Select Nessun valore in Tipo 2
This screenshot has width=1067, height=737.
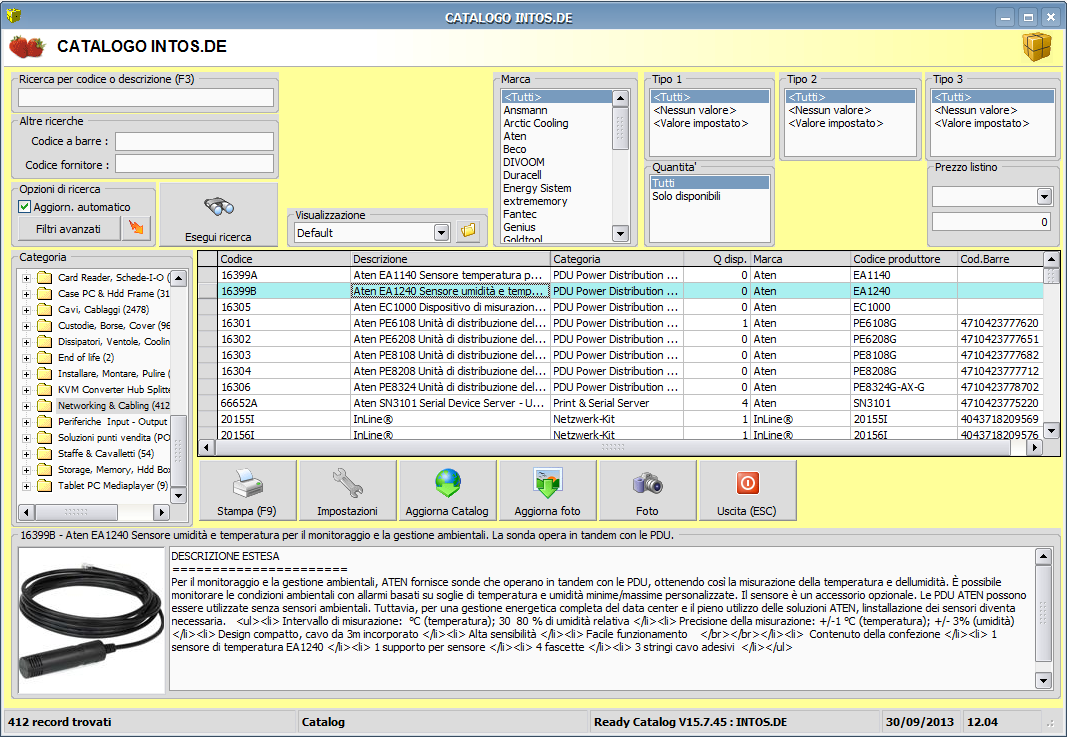click(850, 110)
